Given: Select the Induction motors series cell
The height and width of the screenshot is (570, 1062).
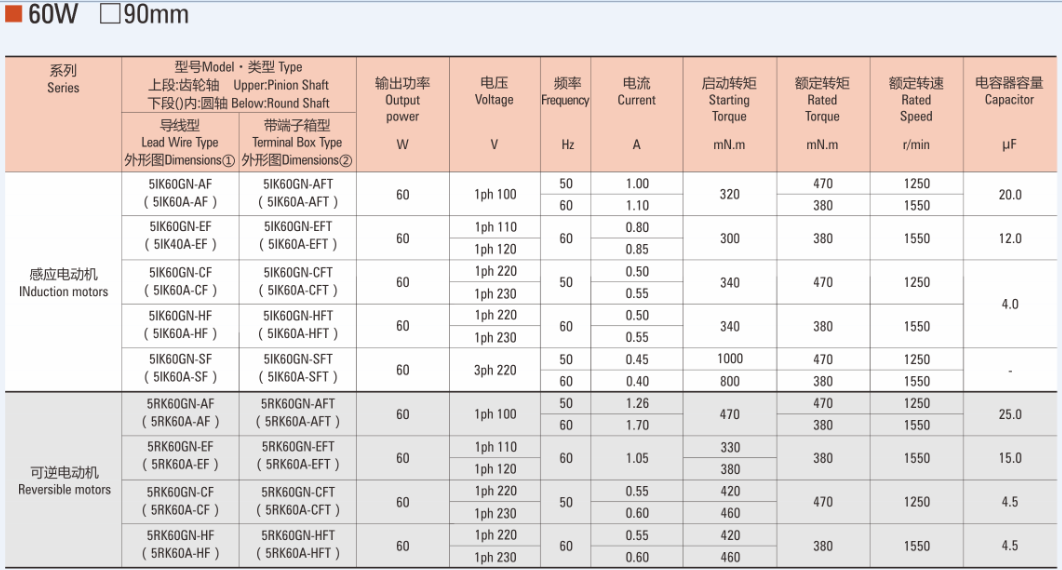Looking at the screenshot, I should pyautogui.click(x=63, y=282).
